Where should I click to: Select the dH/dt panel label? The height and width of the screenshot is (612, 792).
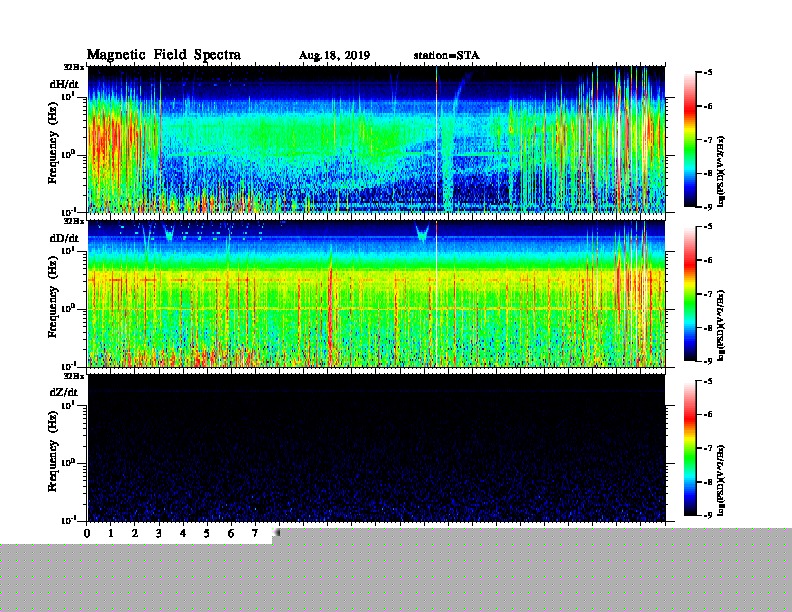pos(64,84)
